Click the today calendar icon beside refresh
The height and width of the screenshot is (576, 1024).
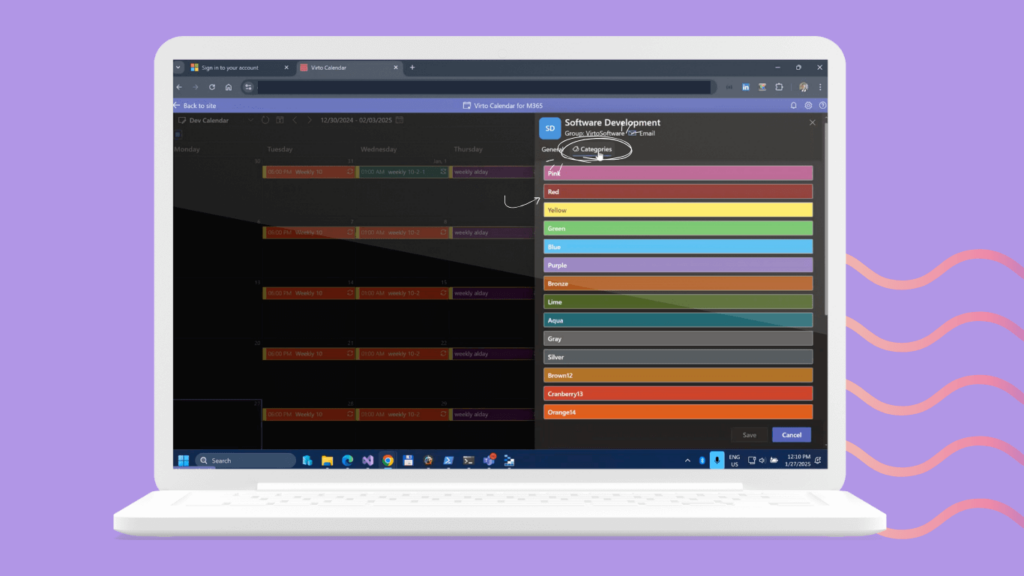[x=280, y=120]
